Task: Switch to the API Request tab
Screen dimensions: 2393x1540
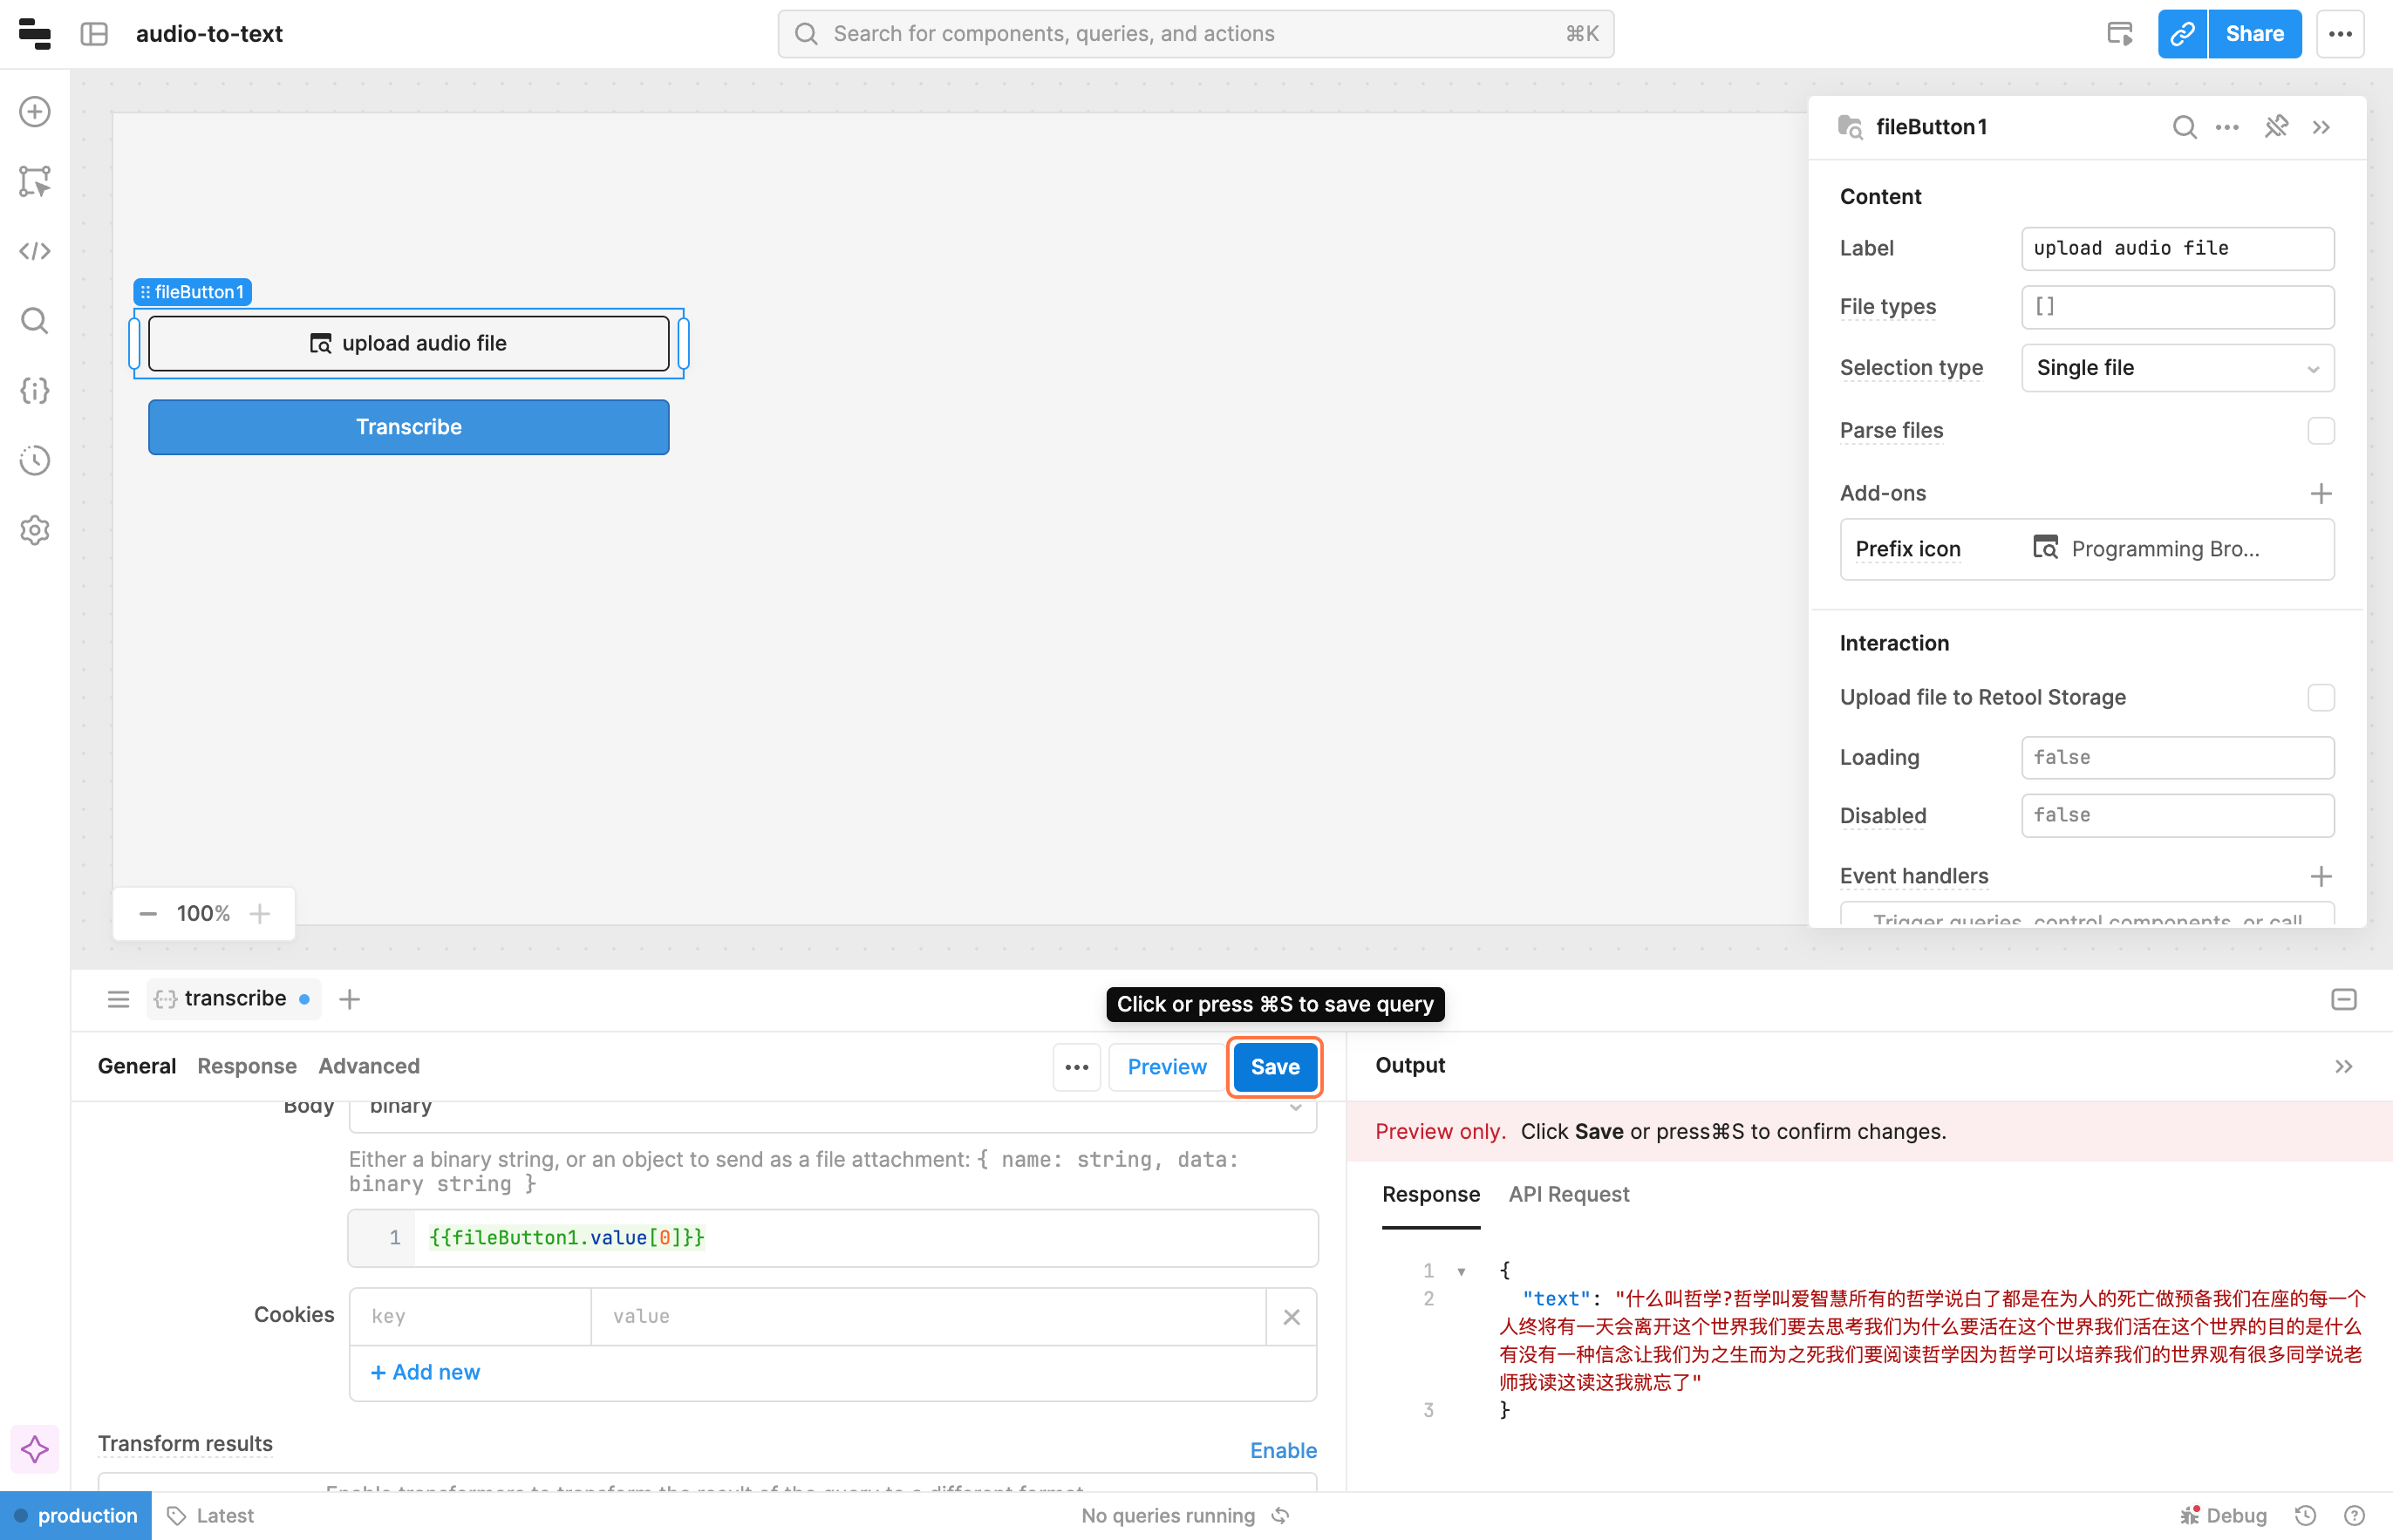Action: [x=1568, y=1194]
